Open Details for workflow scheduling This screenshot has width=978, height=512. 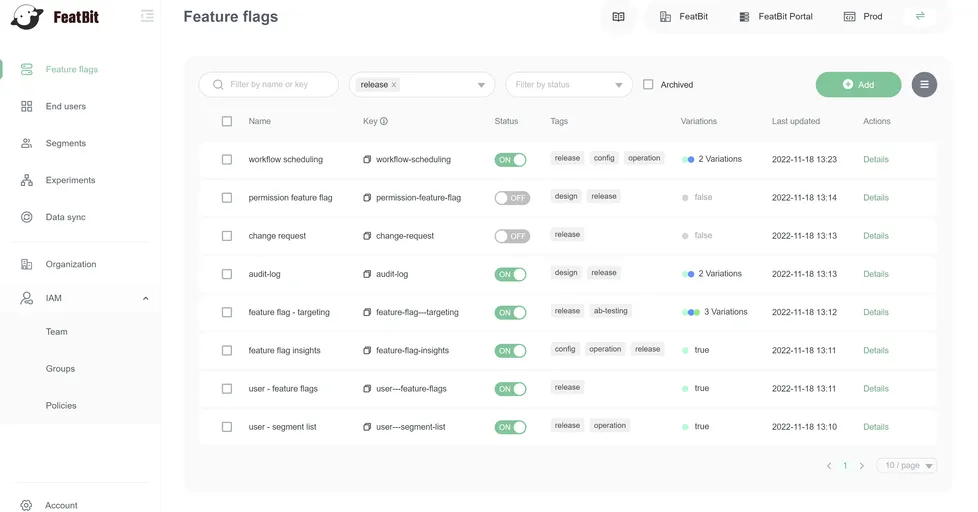point(876,160)
